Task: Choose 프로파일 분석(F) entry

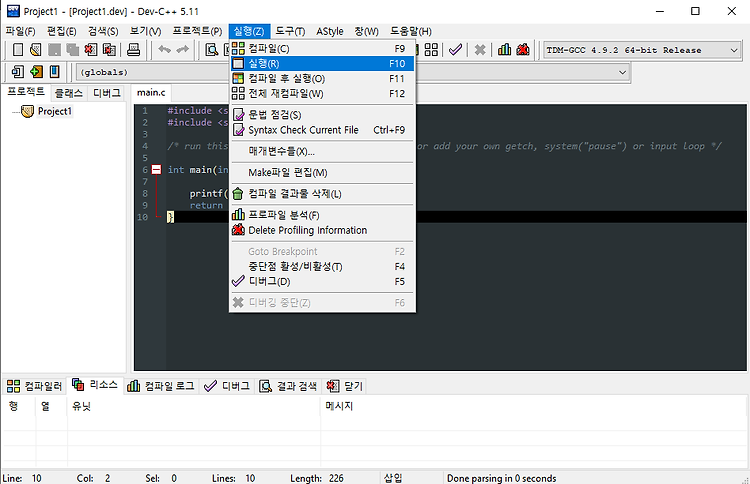Action: [x=322, y=215]
